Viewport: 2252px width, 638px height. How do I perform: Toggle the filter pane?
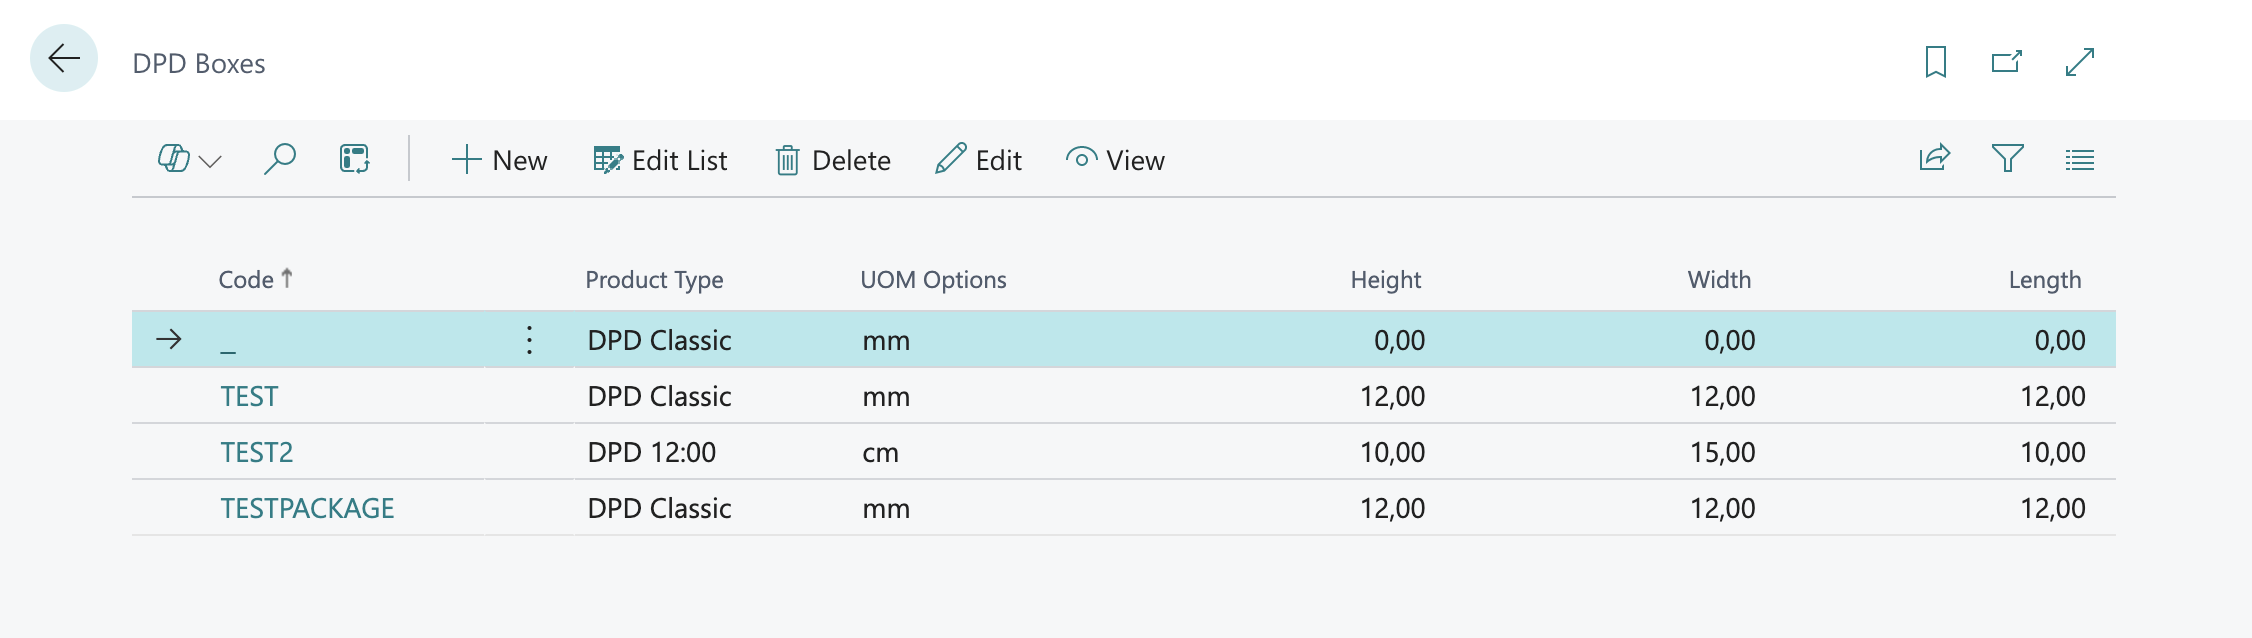coord(2007,159)
